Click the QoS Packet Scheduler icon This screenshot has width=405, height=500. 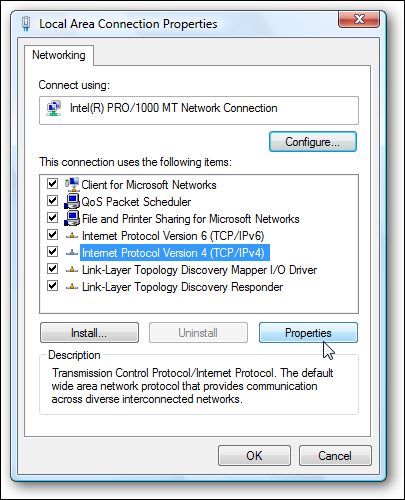click(x=72, y=201)
